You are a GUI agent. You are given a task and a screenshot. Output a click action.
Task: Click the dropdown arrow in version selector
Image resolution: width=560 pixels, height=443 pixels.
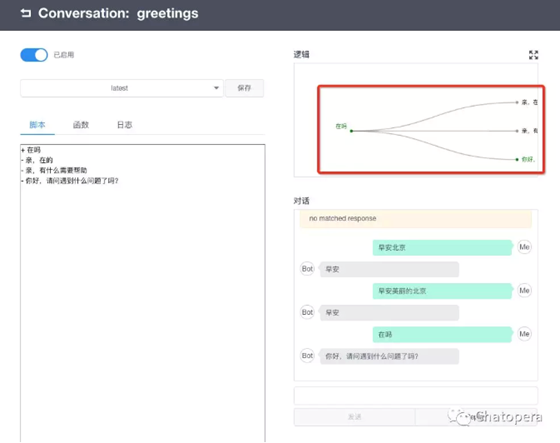[216, 88]
